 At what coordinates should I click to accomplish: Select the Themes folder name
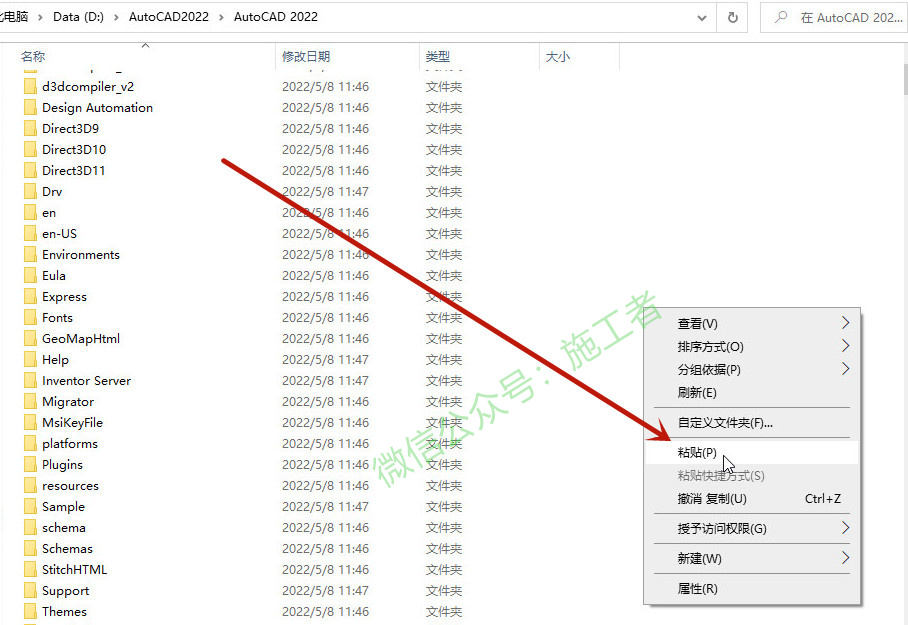64,612
